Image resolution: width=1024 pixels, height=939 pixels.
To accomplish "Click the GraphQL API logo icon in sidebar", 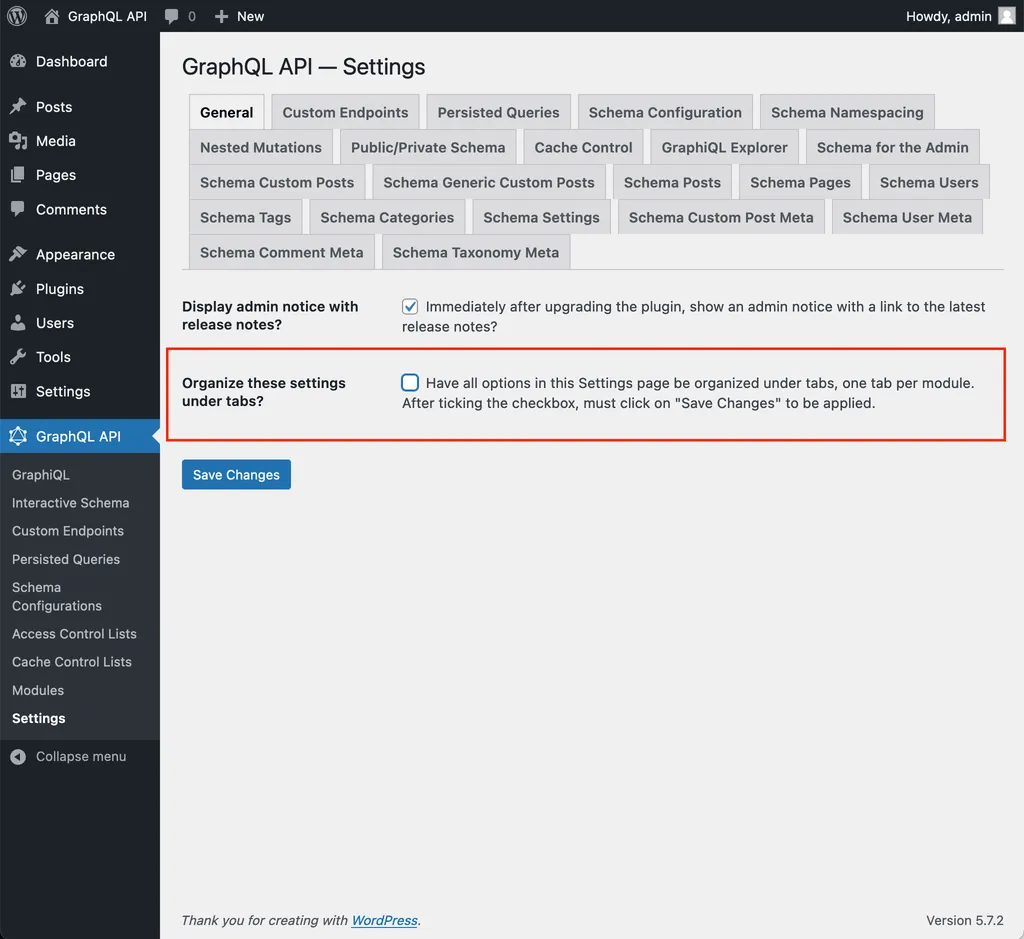I will 18,436.
